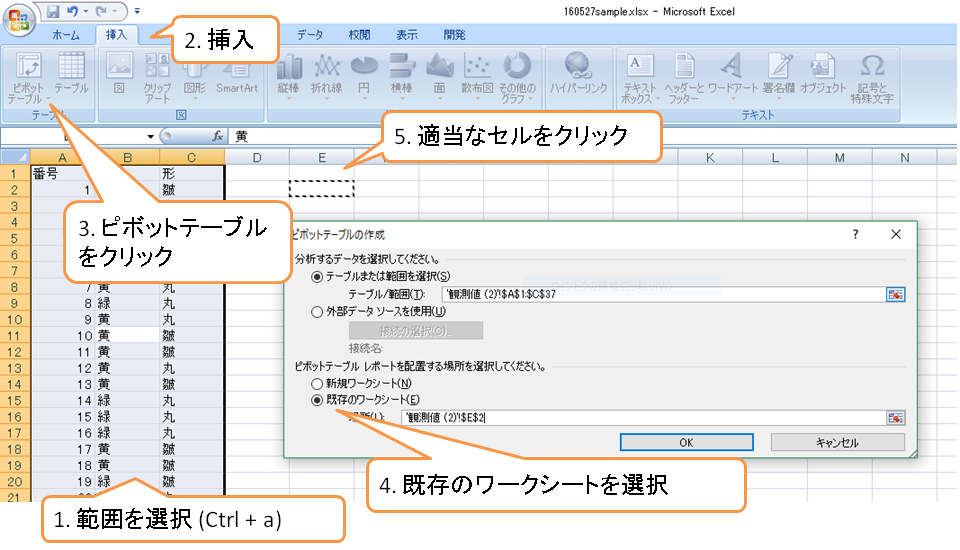960x550 pixels.
Task: Select the 'テーブルまたは範囲を選択' radio button
Action: tap(319, 276)
